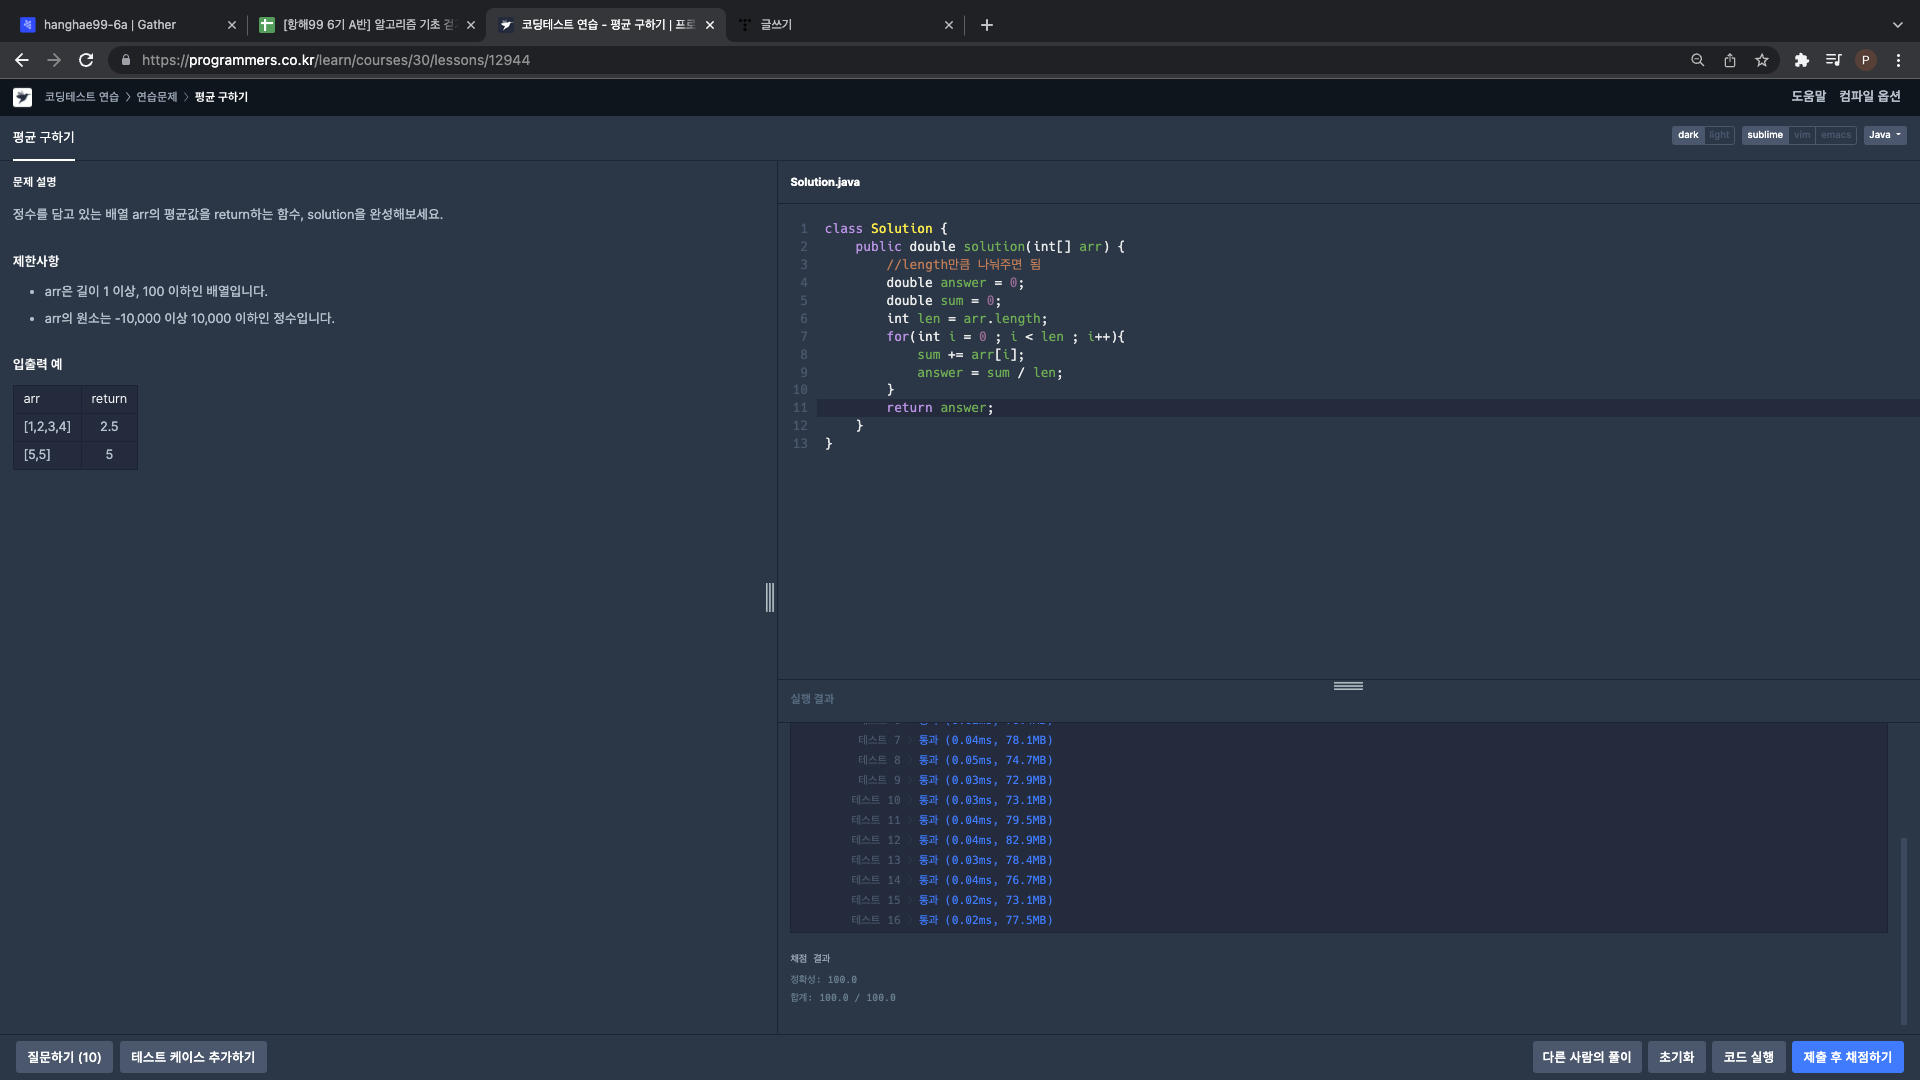Open the Chrome three-dot menu
This screenshot has height=1080, width=1920.
[1898, 60]
